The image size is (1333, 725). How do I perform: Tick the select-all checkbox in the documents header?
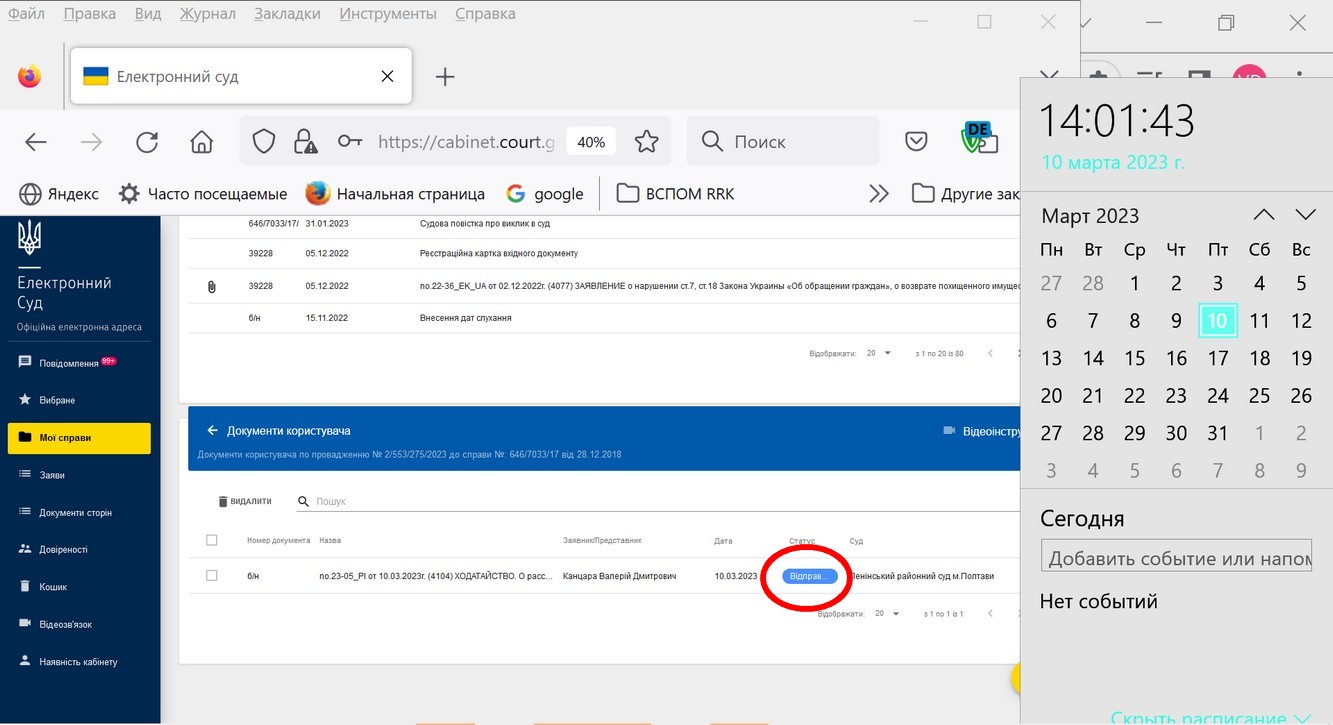pos(211,540)
